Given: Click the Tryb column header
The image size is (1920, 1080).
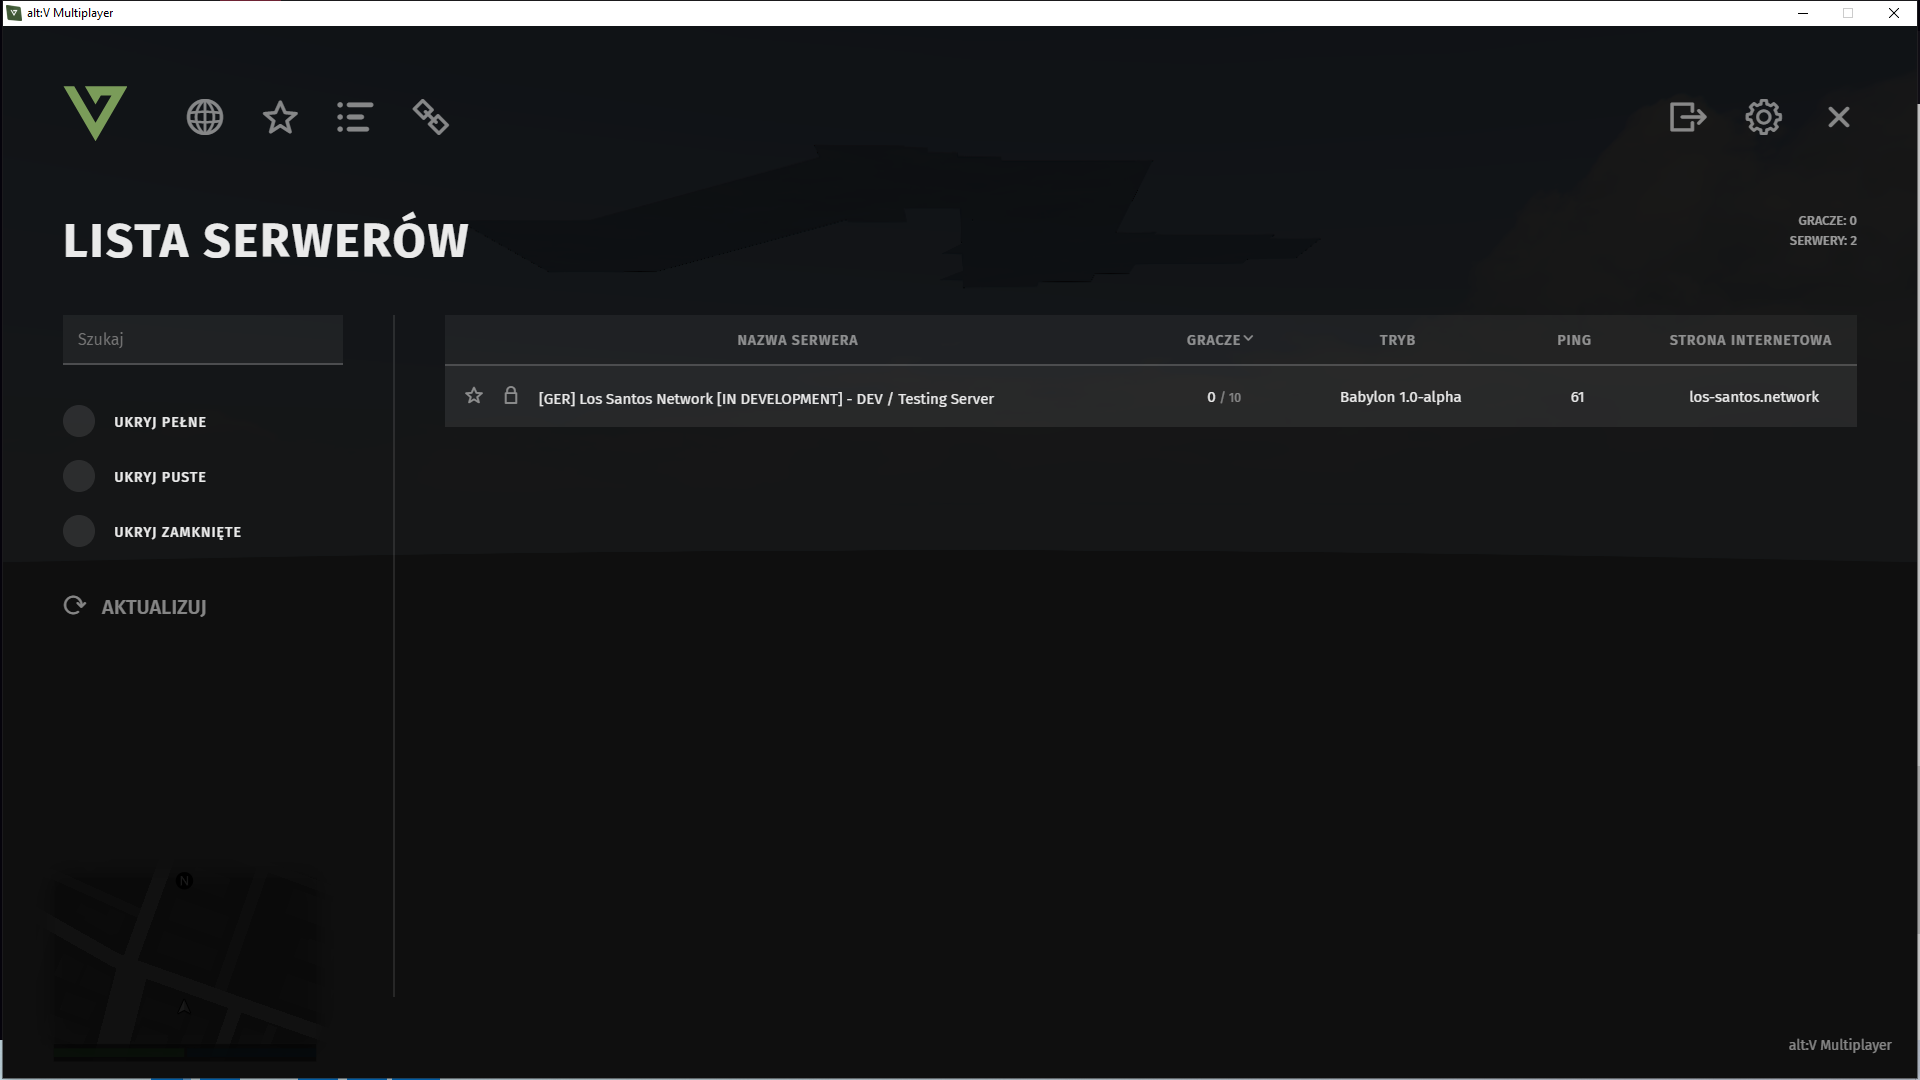Looking at the screenshot, I should (x=1397, y=340).
